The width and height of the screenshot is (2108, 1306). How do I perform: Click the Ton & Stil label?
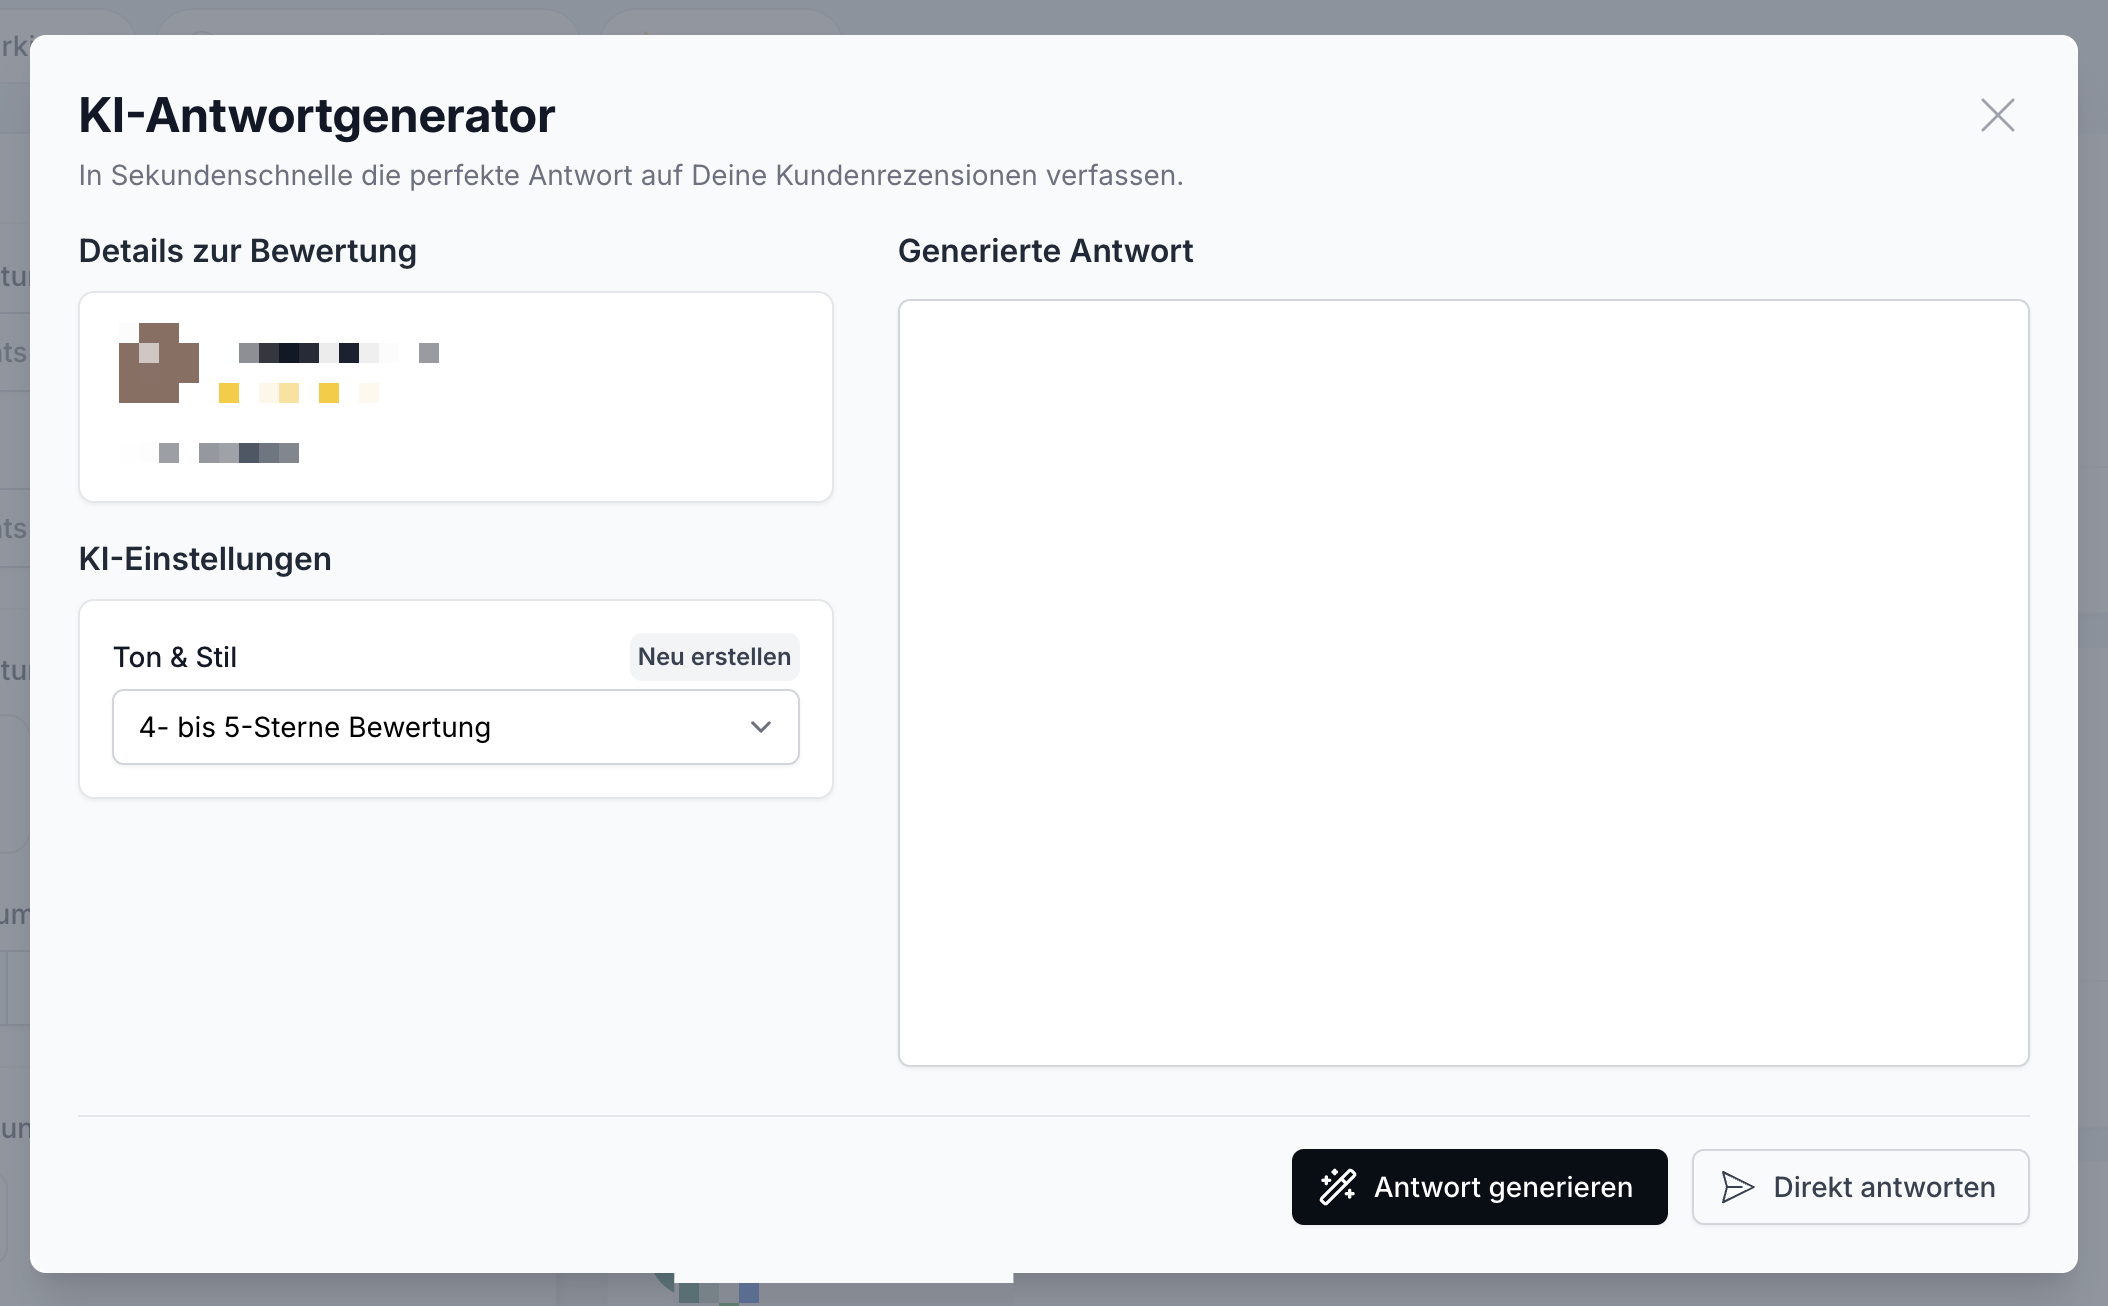[175, 657]
